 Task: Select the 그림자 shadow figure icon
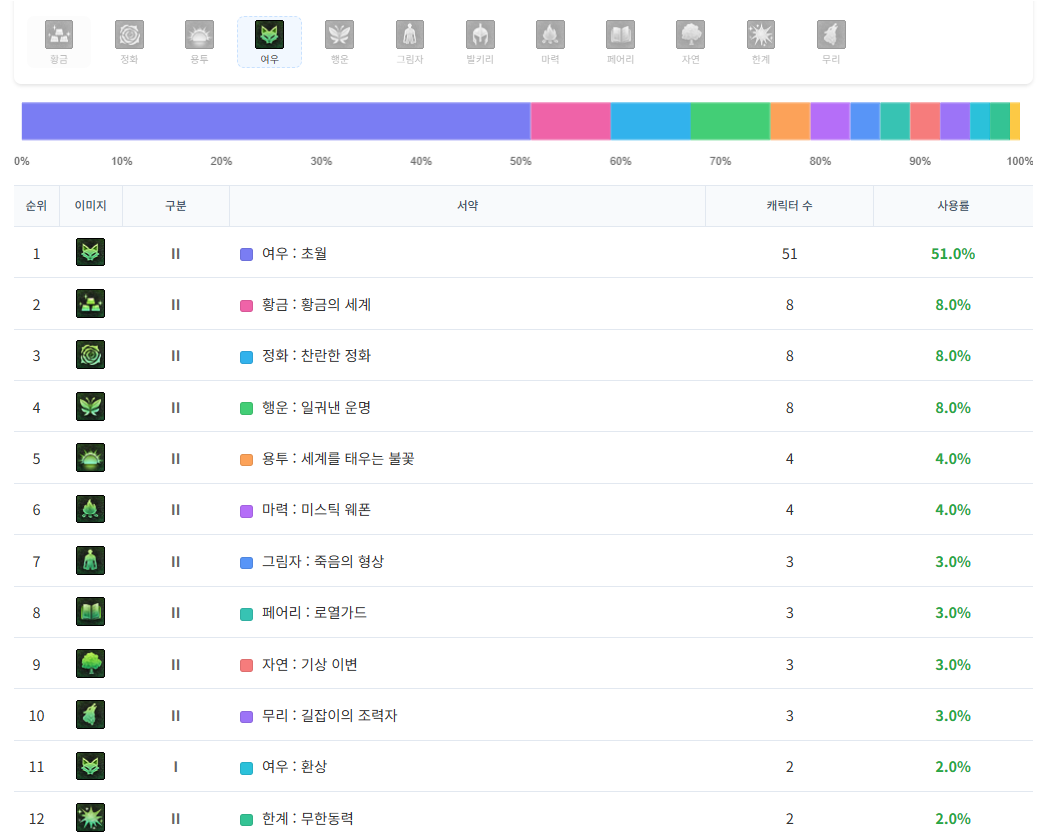410,35
